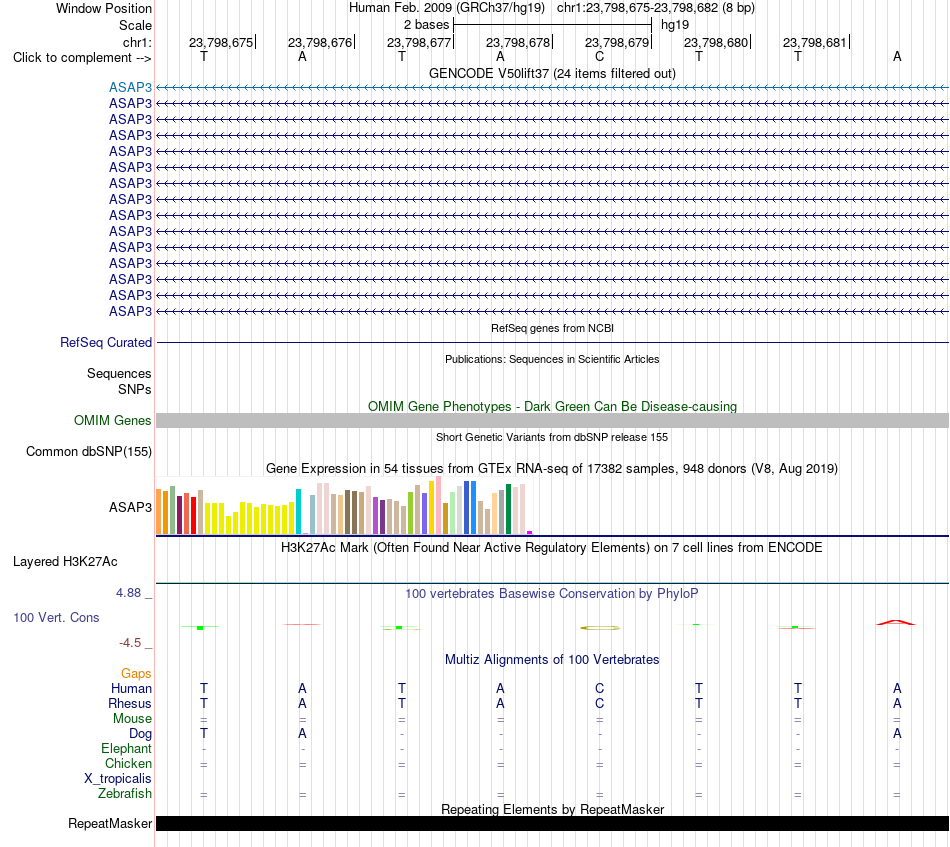The height and width of the screenshot is (847, 950).
Task: Open the Publications: Sequences in Scientific Articles title
Action: [552, 359]
